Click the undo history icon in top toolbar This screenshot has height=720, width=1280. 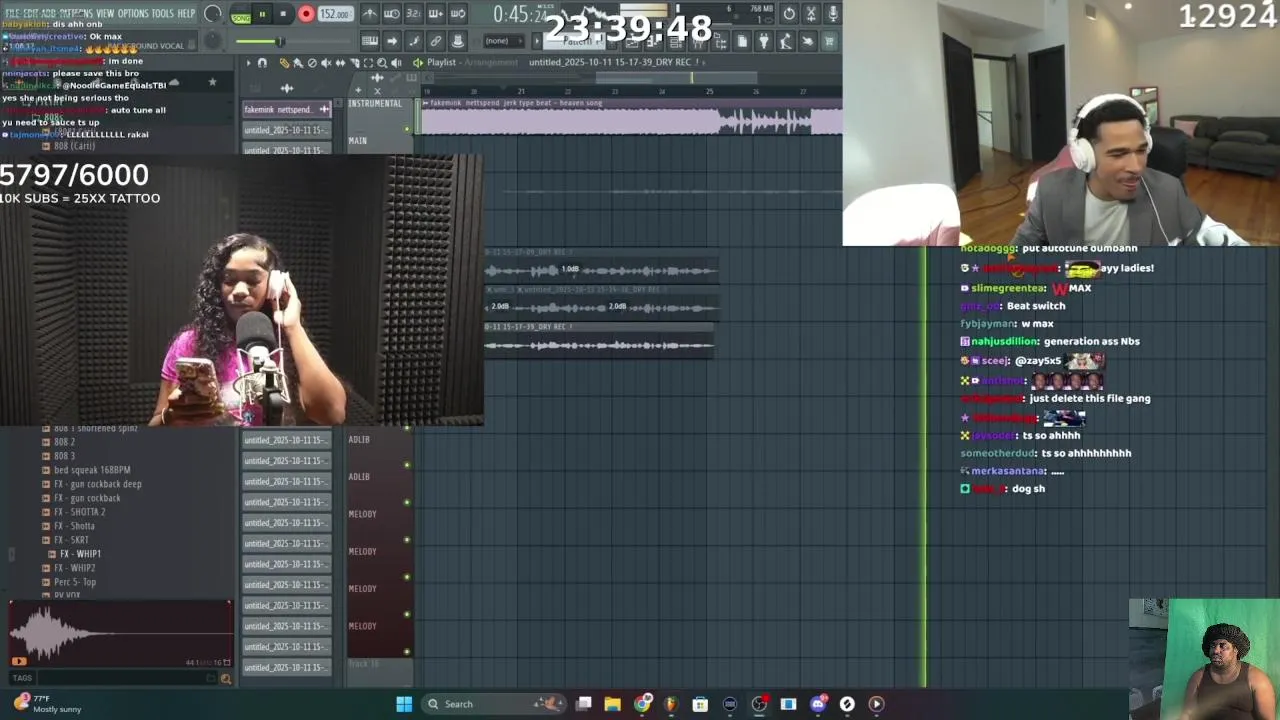pyautogui.click(x=789, y=14)
